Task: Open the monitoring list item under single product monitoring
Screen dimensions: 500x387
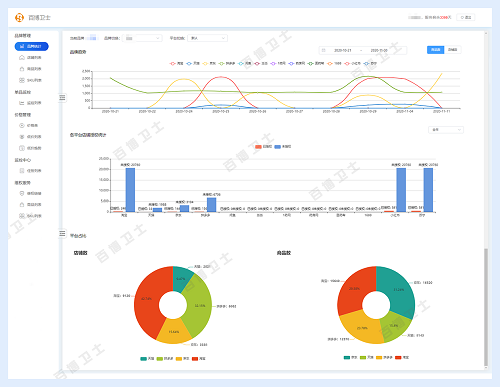Action: [30, 103]
